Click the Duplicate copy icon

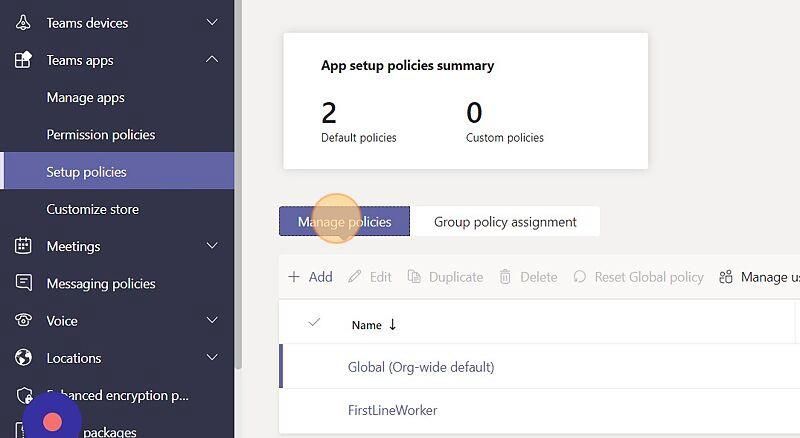pyautogui.click(x=414, y=277)
